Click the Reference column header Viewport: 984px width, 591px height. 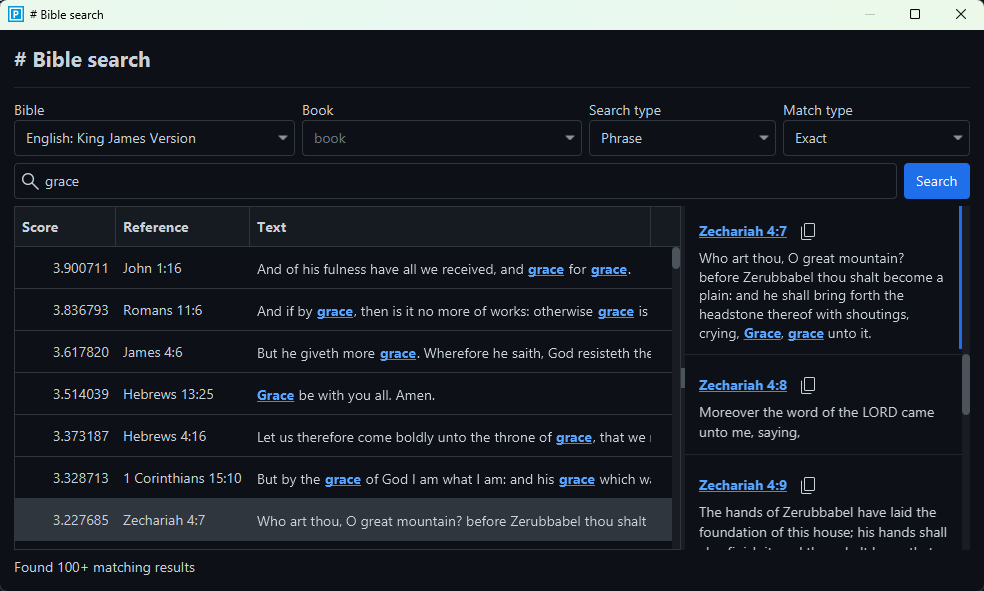[x=156, y=227]
